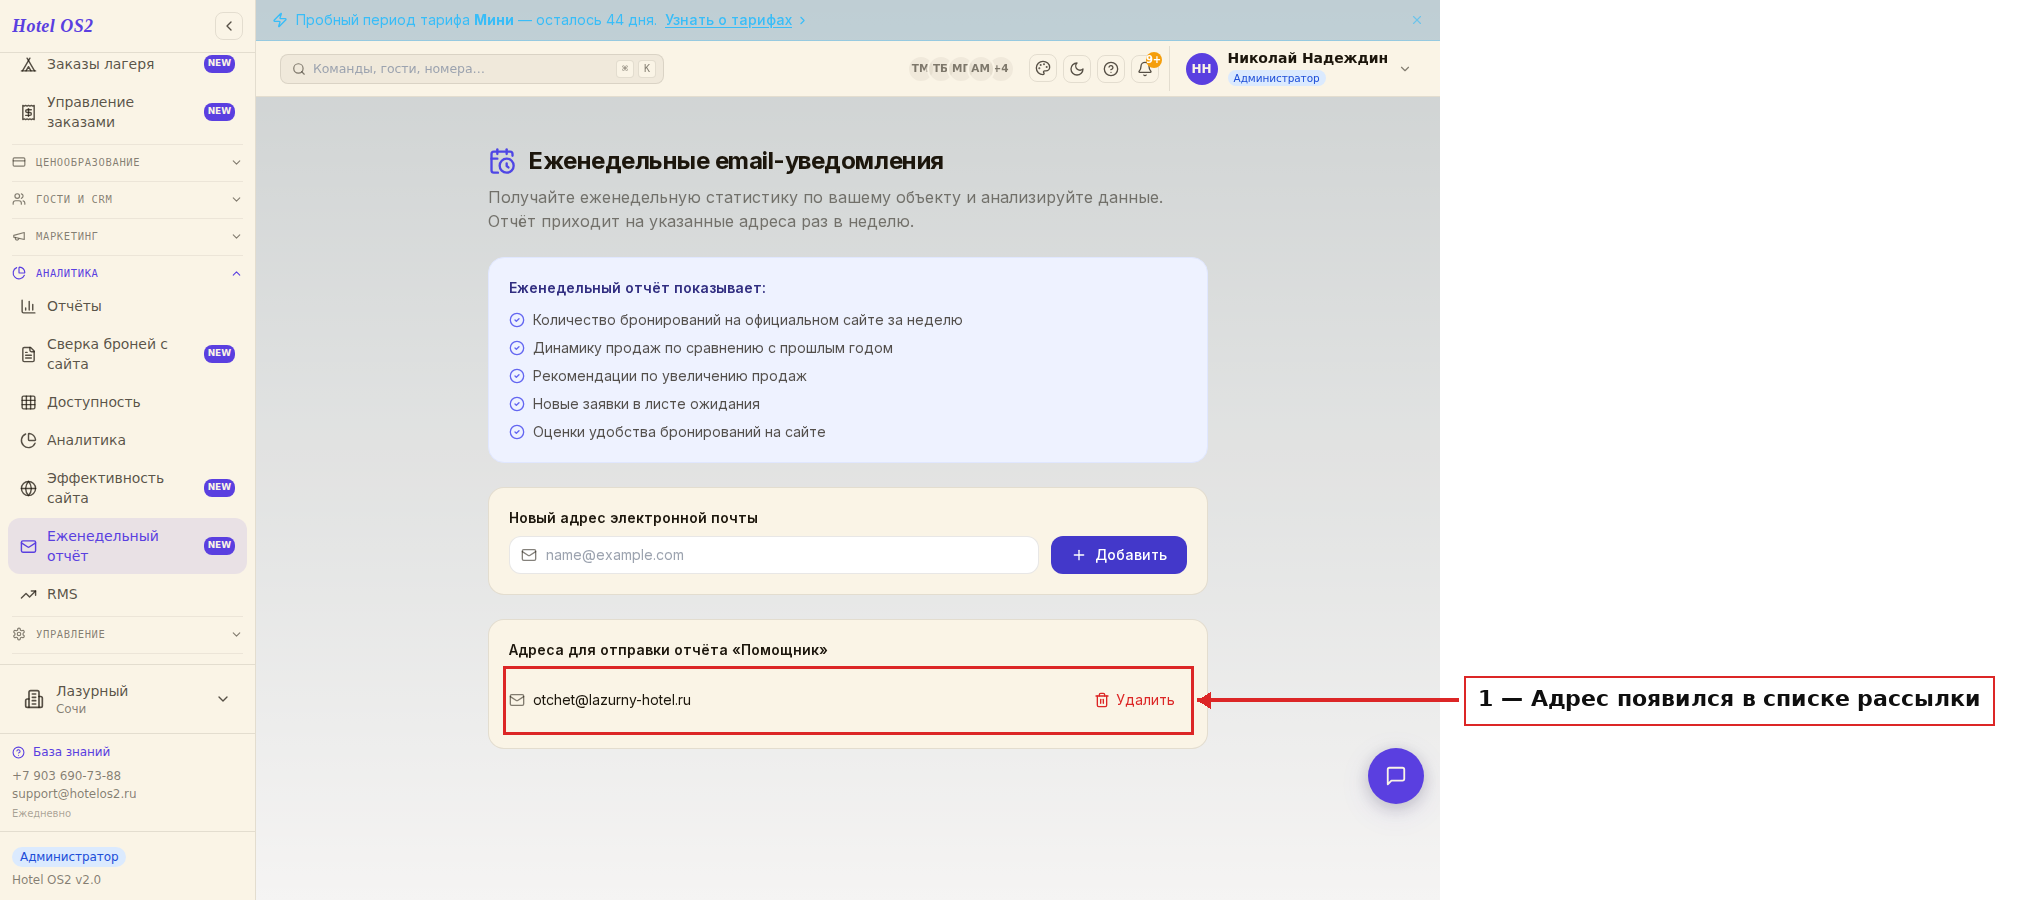Click the +4 more users avatar

(x=1001, y=69)
